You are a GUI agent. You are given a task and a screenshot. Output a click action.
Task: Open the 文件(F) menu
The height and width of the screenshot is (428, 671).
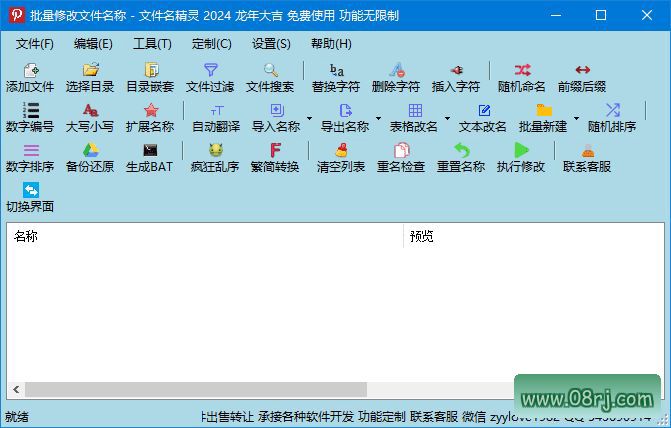(x=35, y=44)
